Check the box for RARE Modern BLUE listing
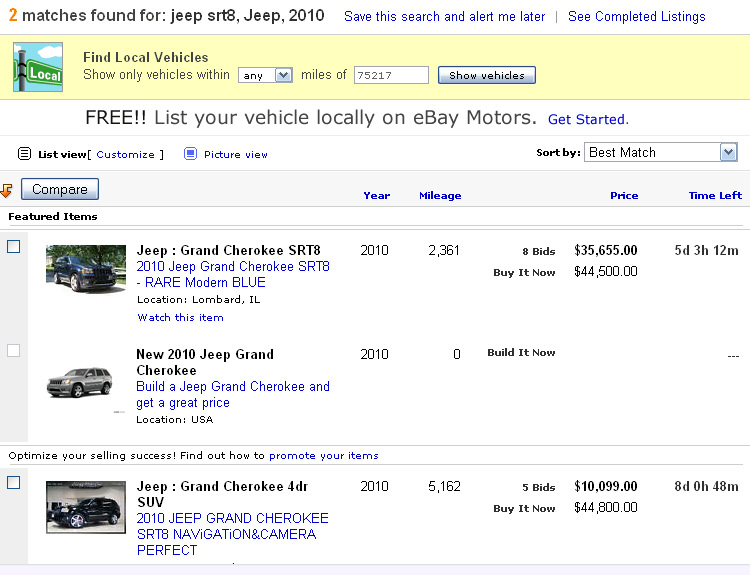The width and height of the screenshot is (750, 575). (x=14, y=247)
